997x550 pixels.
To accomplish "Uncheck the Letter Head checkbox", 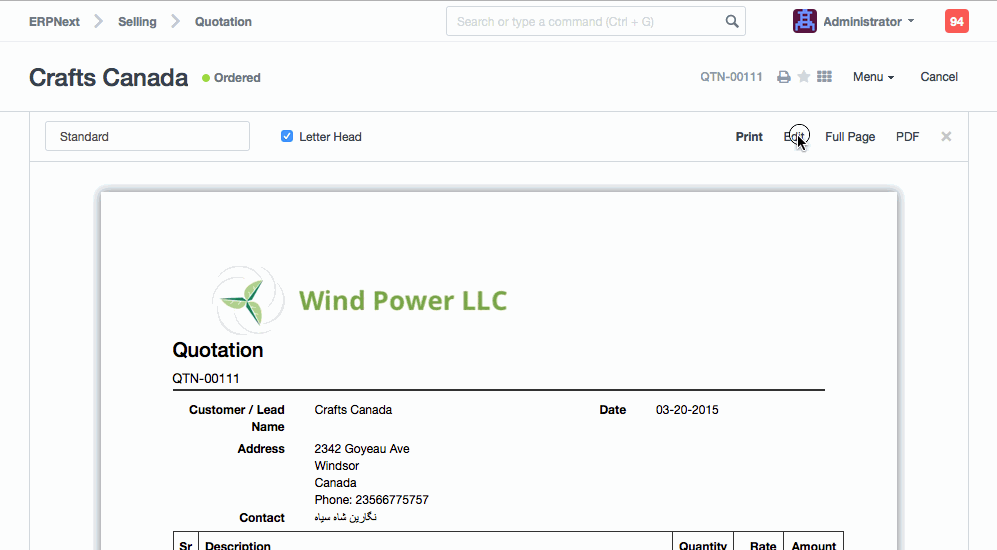I will pyautogui.click(x=287, y=136).
